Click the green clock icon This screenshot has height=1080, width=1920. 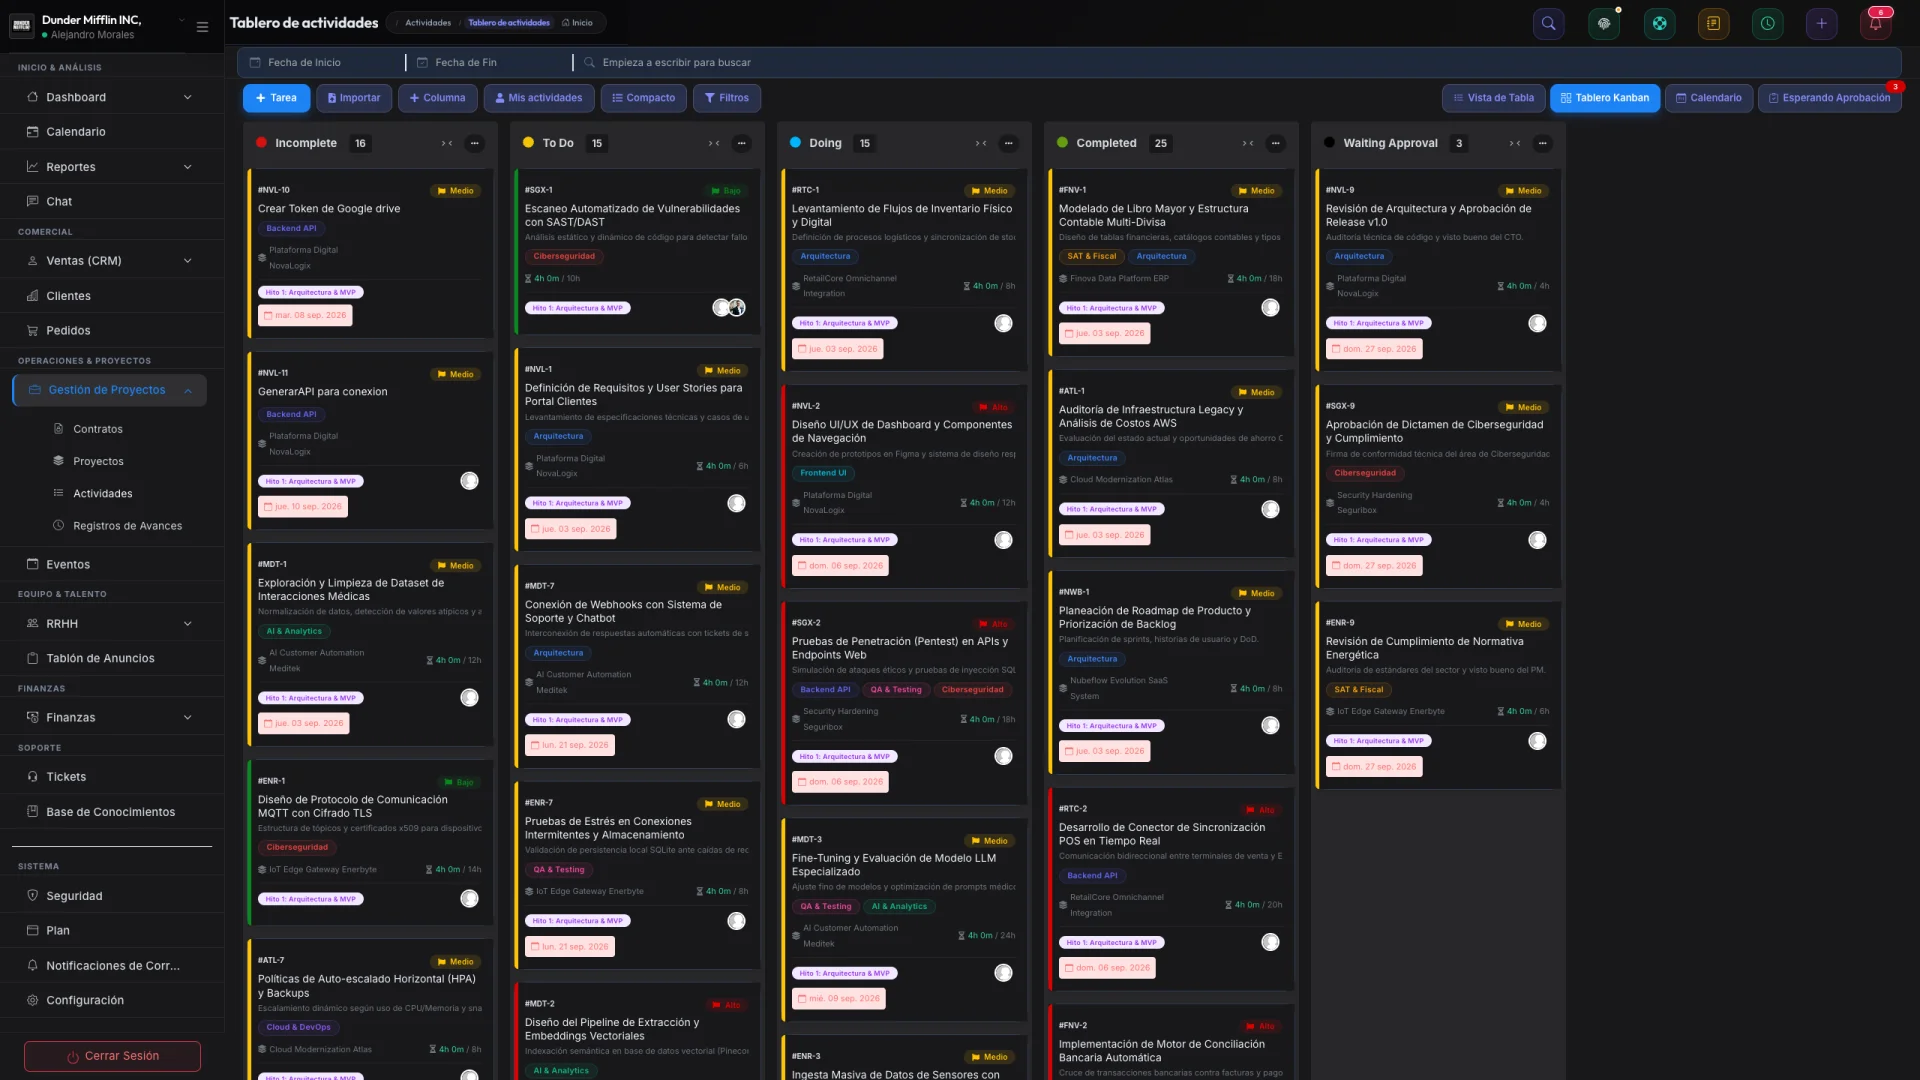click(1768, 24)
